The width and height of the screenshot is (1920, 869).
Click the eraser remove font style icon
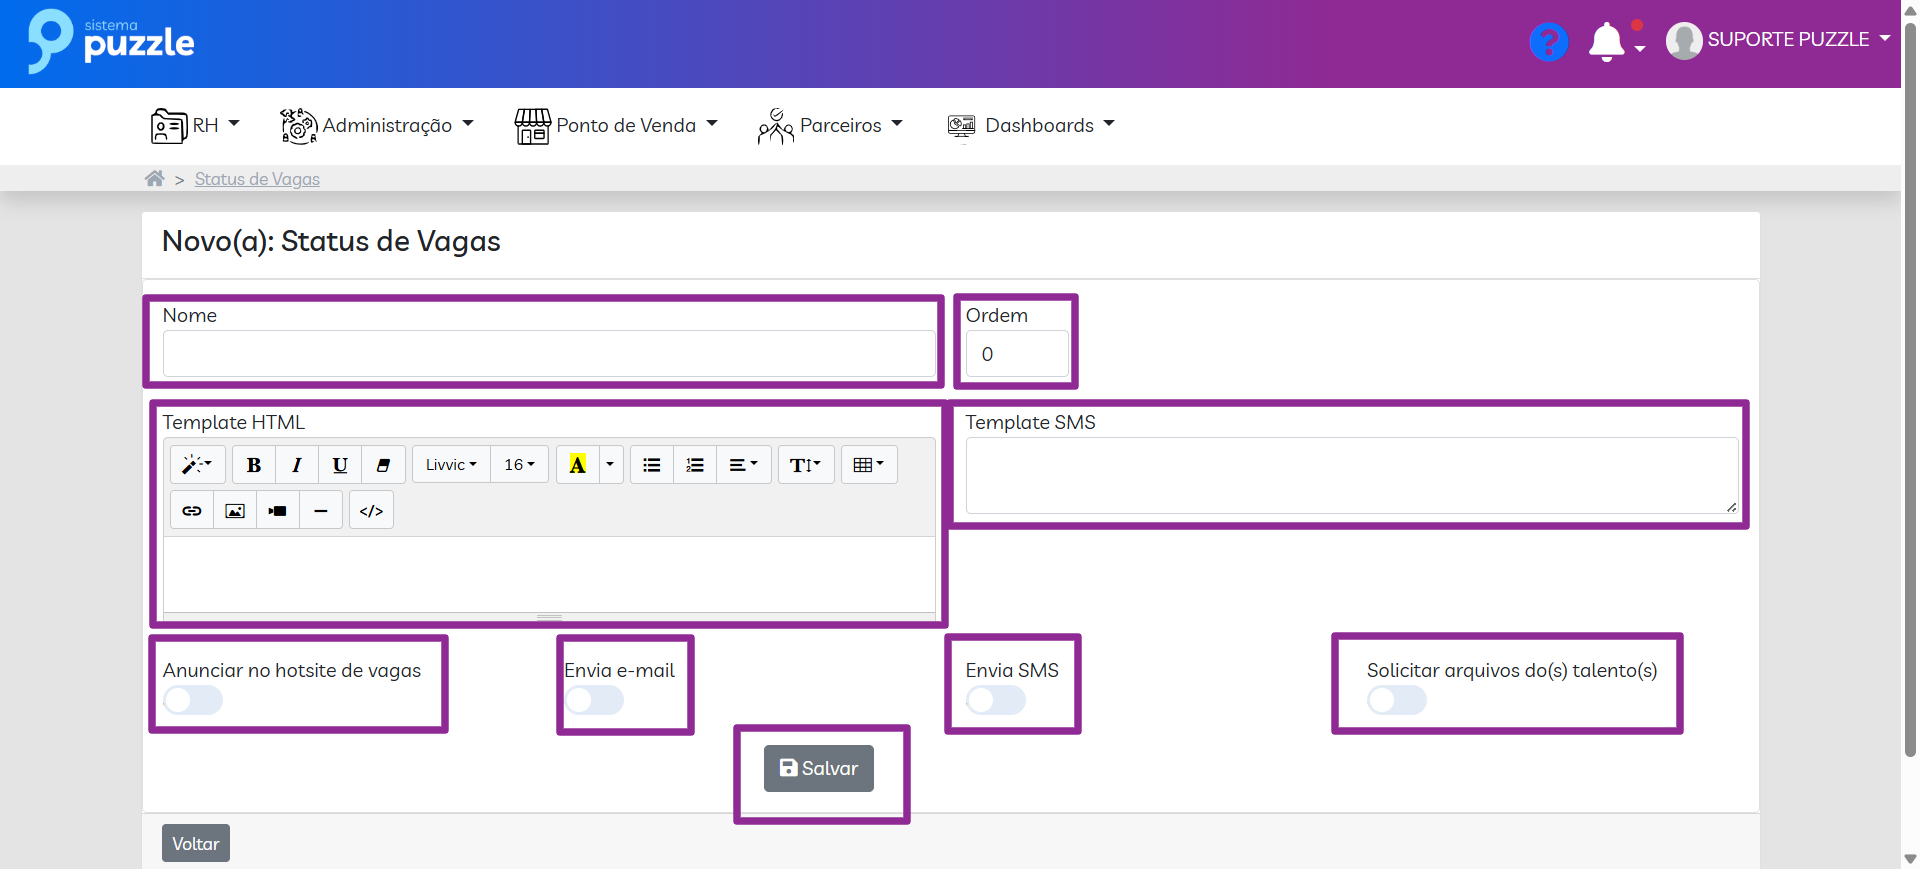click(383, 465)
